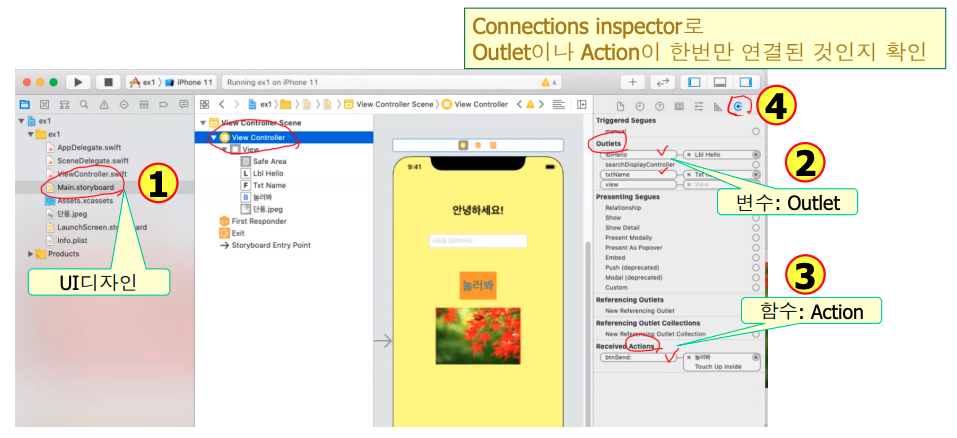Click the manual triggered segue connection circle

click(756, 131)
